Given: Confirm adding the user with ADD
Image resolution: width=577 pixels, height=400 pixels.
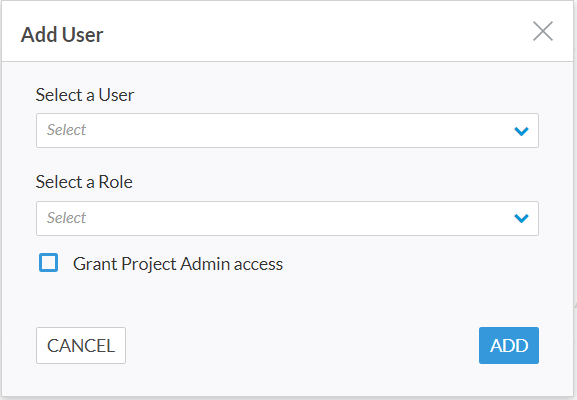Looking at the screenshot, I should [x=509, y=346].
